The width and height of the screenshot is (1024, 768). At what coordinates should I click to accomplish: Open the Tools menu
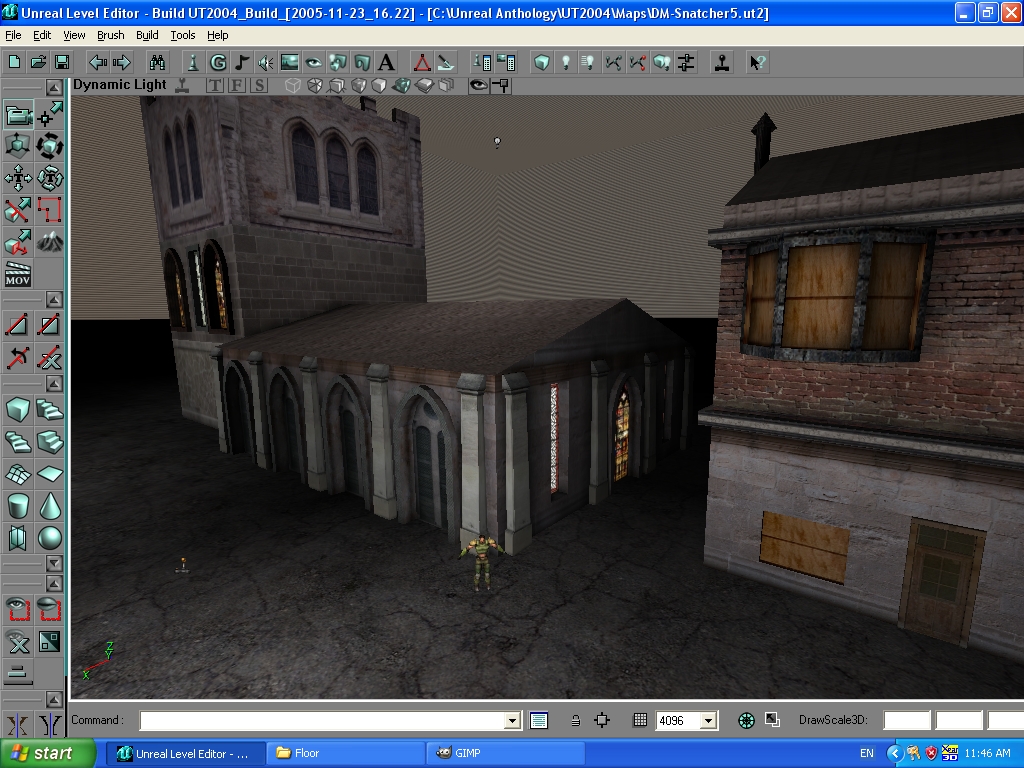tap(183, 35)
